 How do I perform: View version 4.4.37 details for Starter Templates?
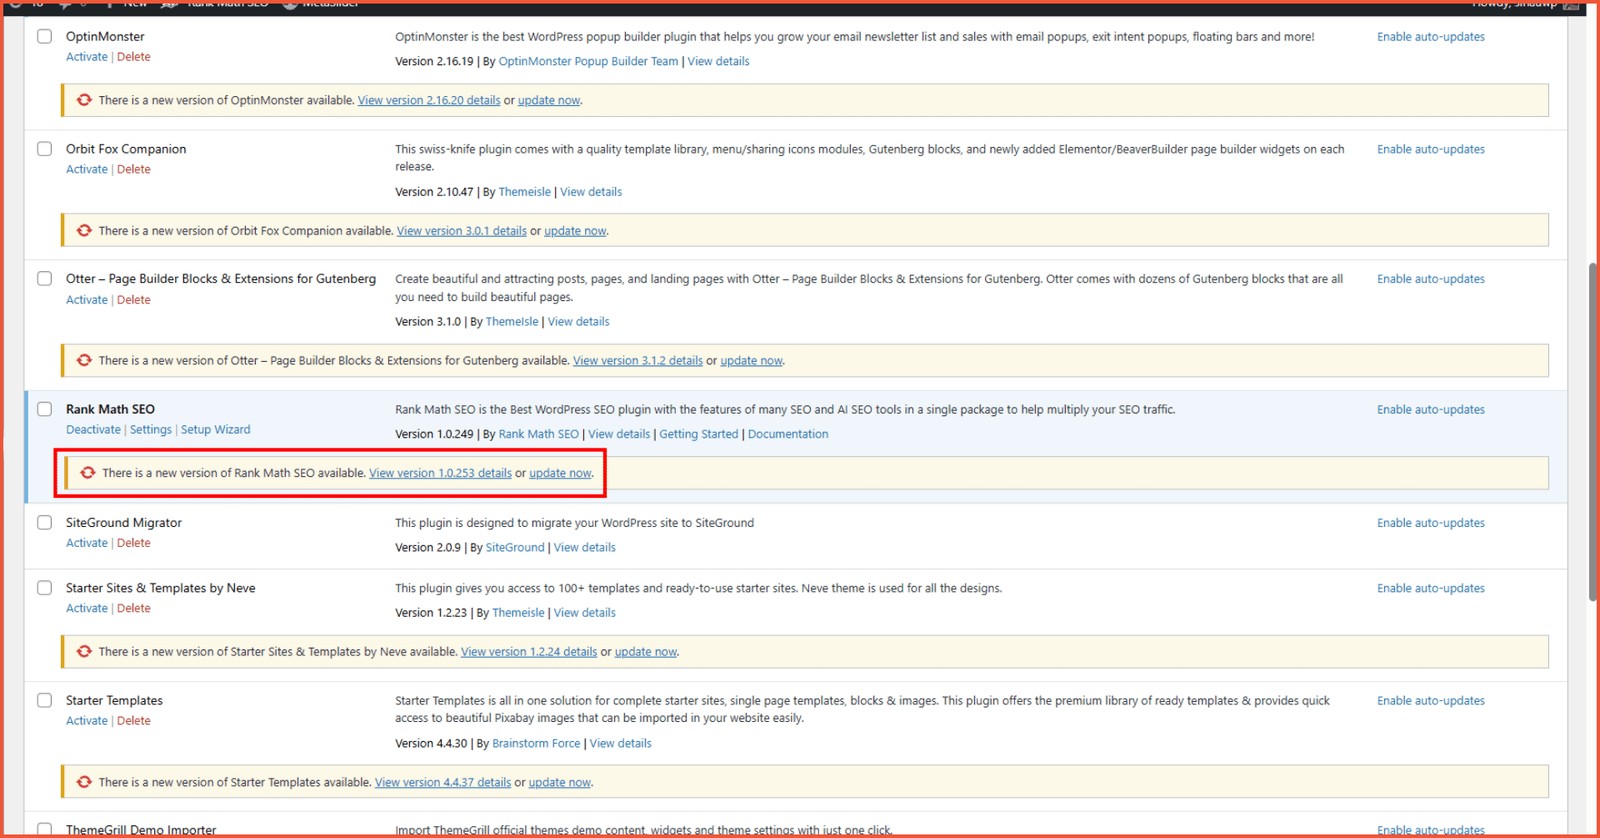(443, 783)
